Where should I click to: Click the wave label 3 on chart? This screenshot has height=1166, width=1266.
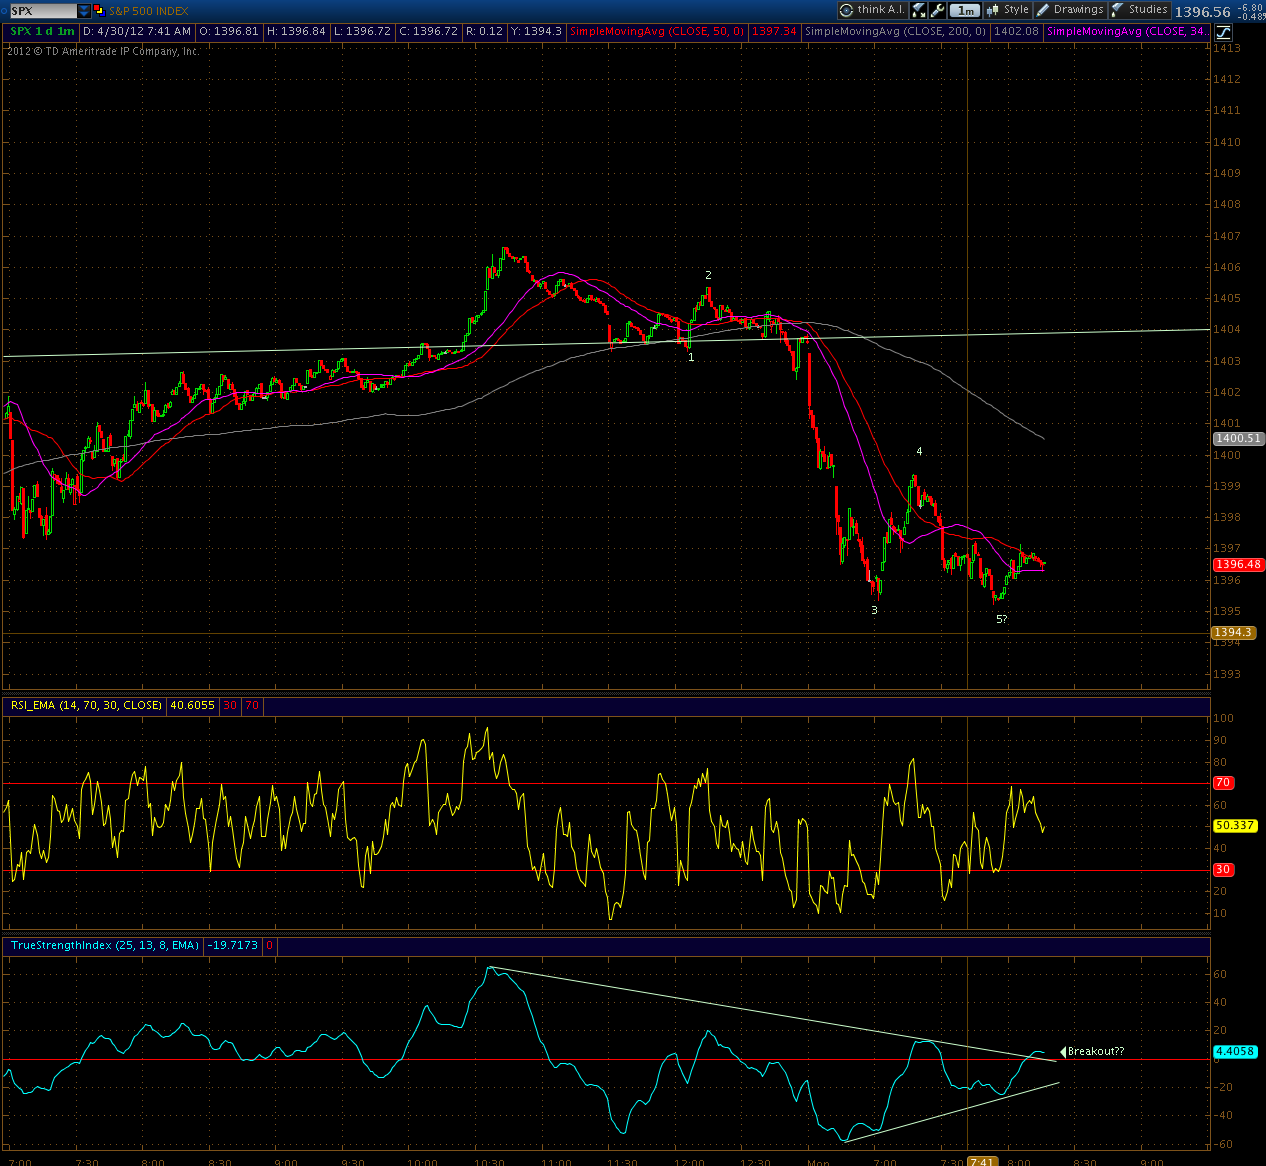tap(874, 610)
